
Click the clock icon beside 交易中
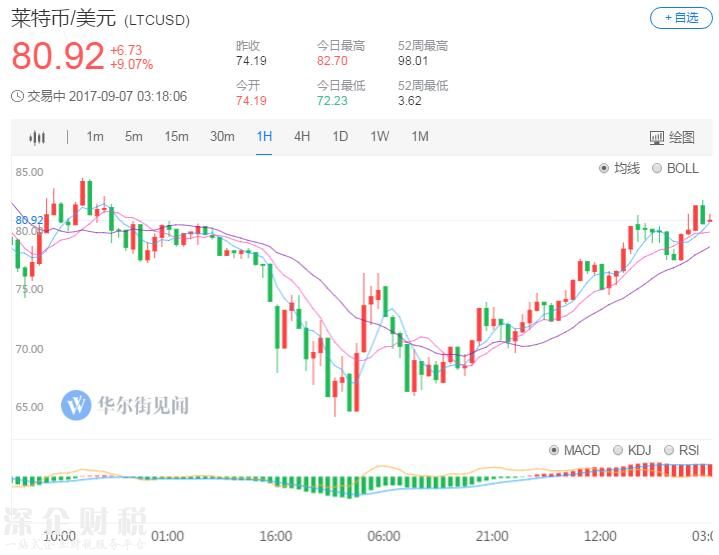click(17, 96)
